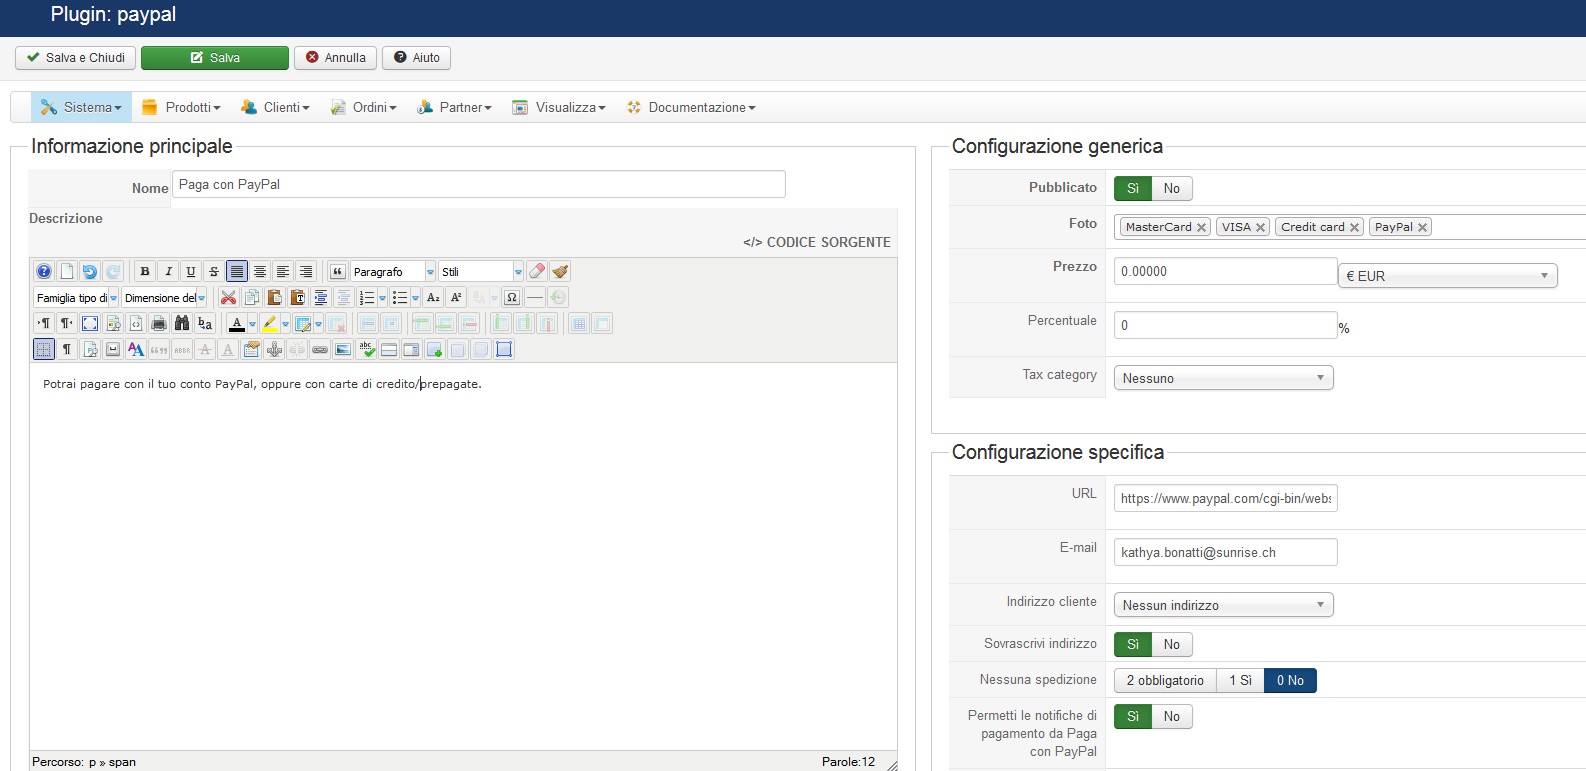Expand the bullet list style arrow

(415, 297)
